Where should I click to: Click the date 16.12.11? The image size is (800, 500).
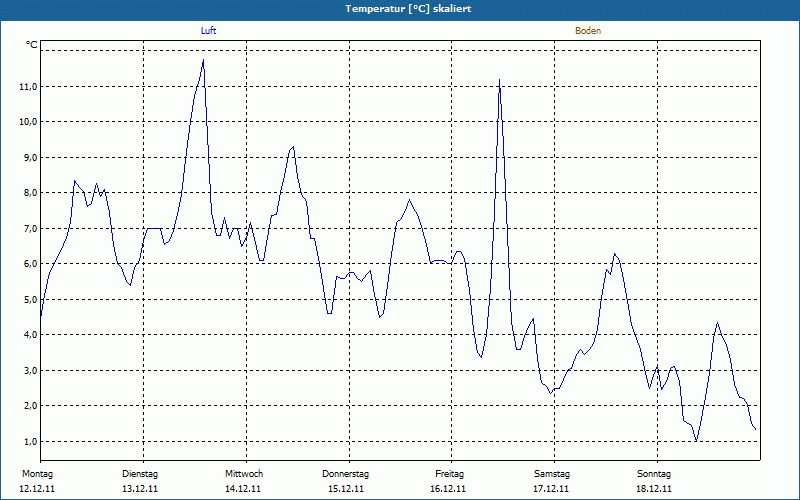pyautogui.click(x=448, y=489)
